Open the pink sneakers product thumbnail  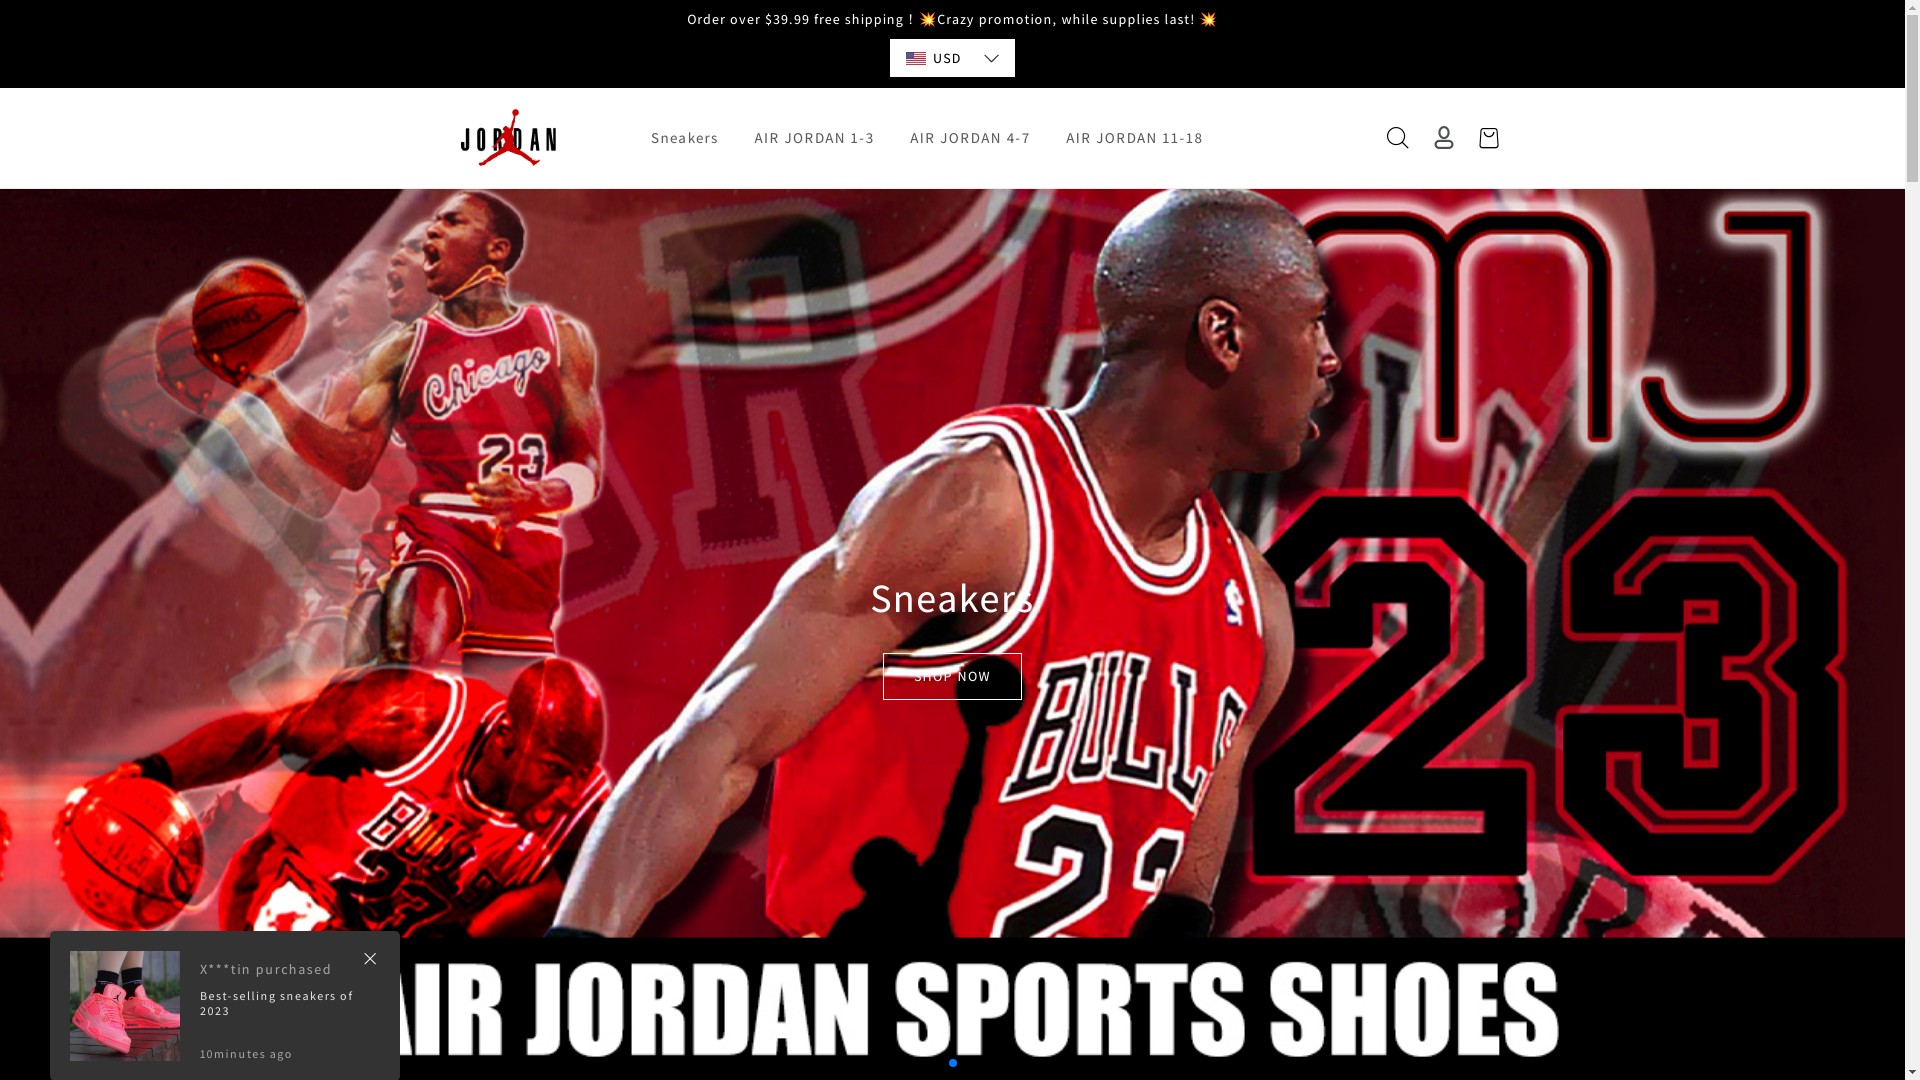click(x=125, y=1006)
